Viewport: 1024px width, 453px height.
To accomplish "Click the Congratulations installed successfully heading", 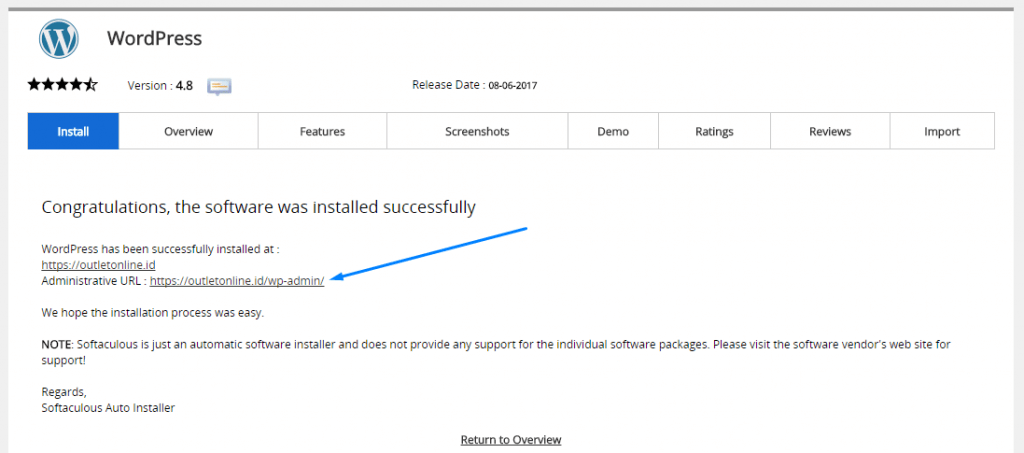I will click(x=259, y=208).
